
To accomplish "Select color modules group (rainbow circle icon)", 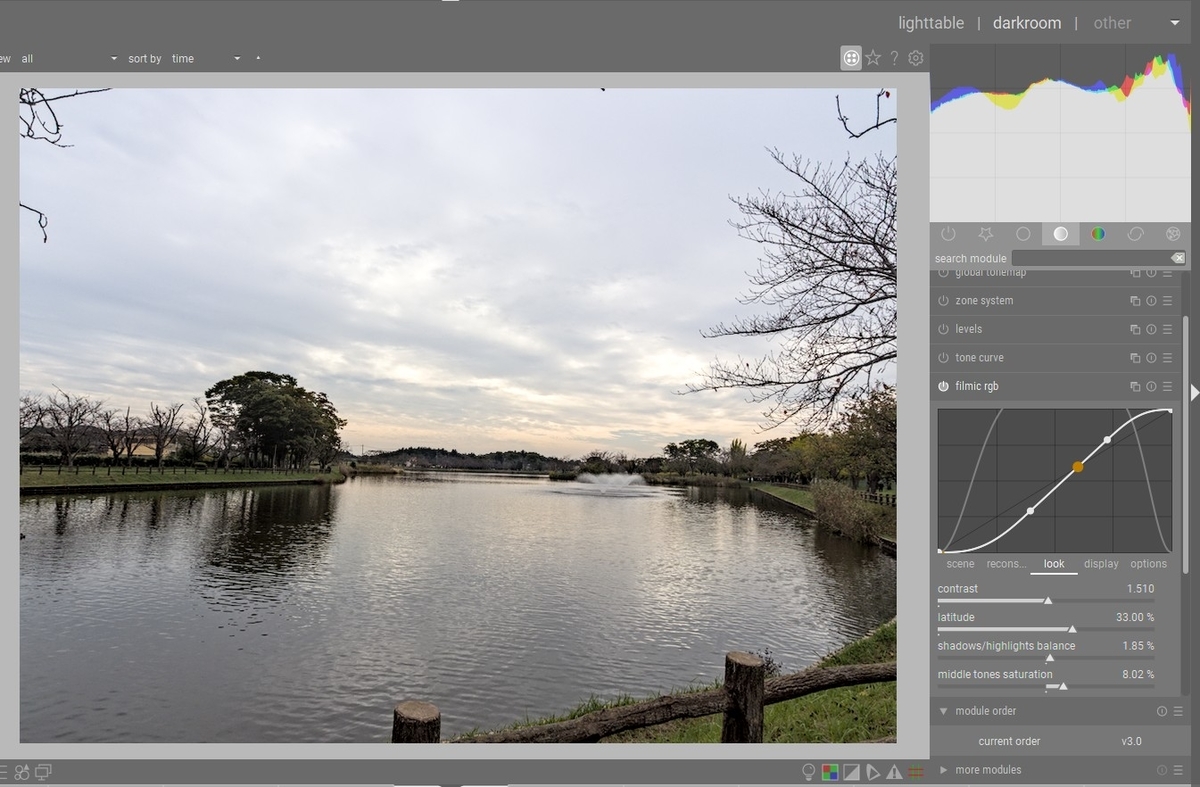I will pyautogui.click(x=1098, y=234).
